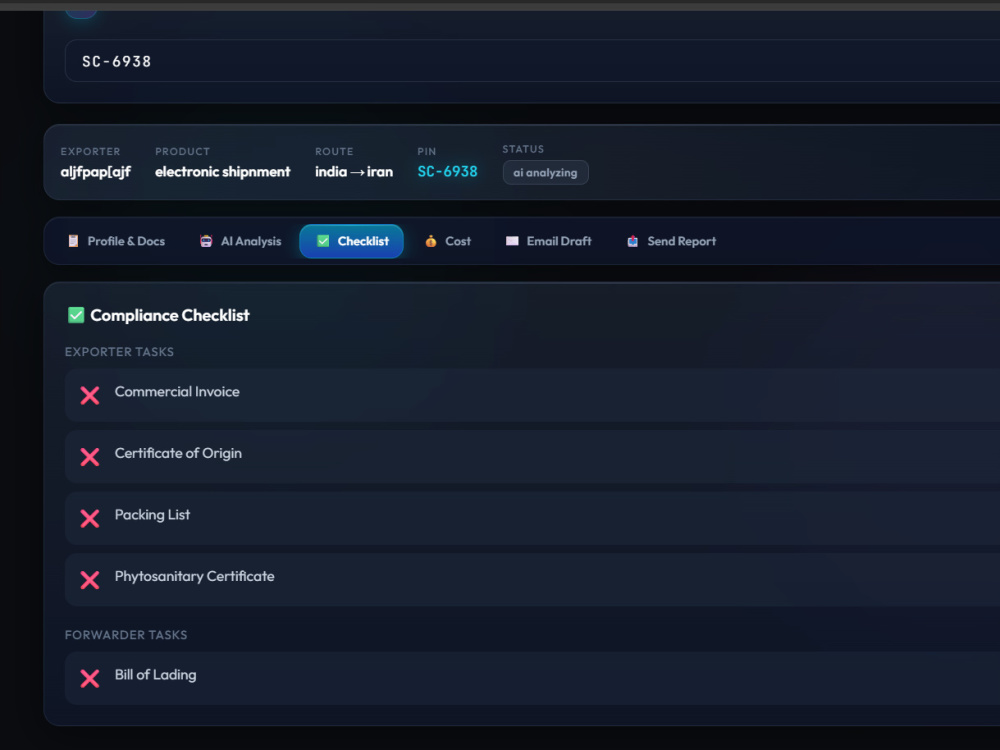Click the Certificate of Origin label

click(178, 453)
